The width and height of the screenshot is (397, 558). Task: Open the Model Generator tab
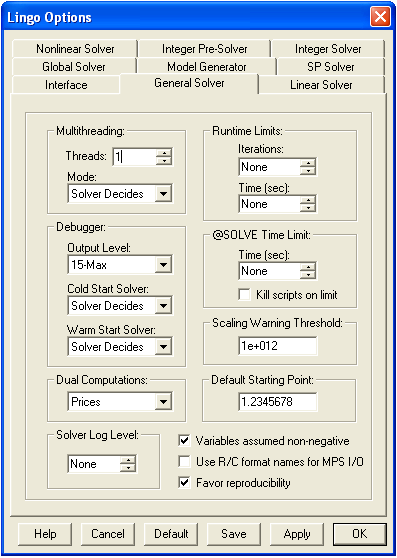pos(207,67)
